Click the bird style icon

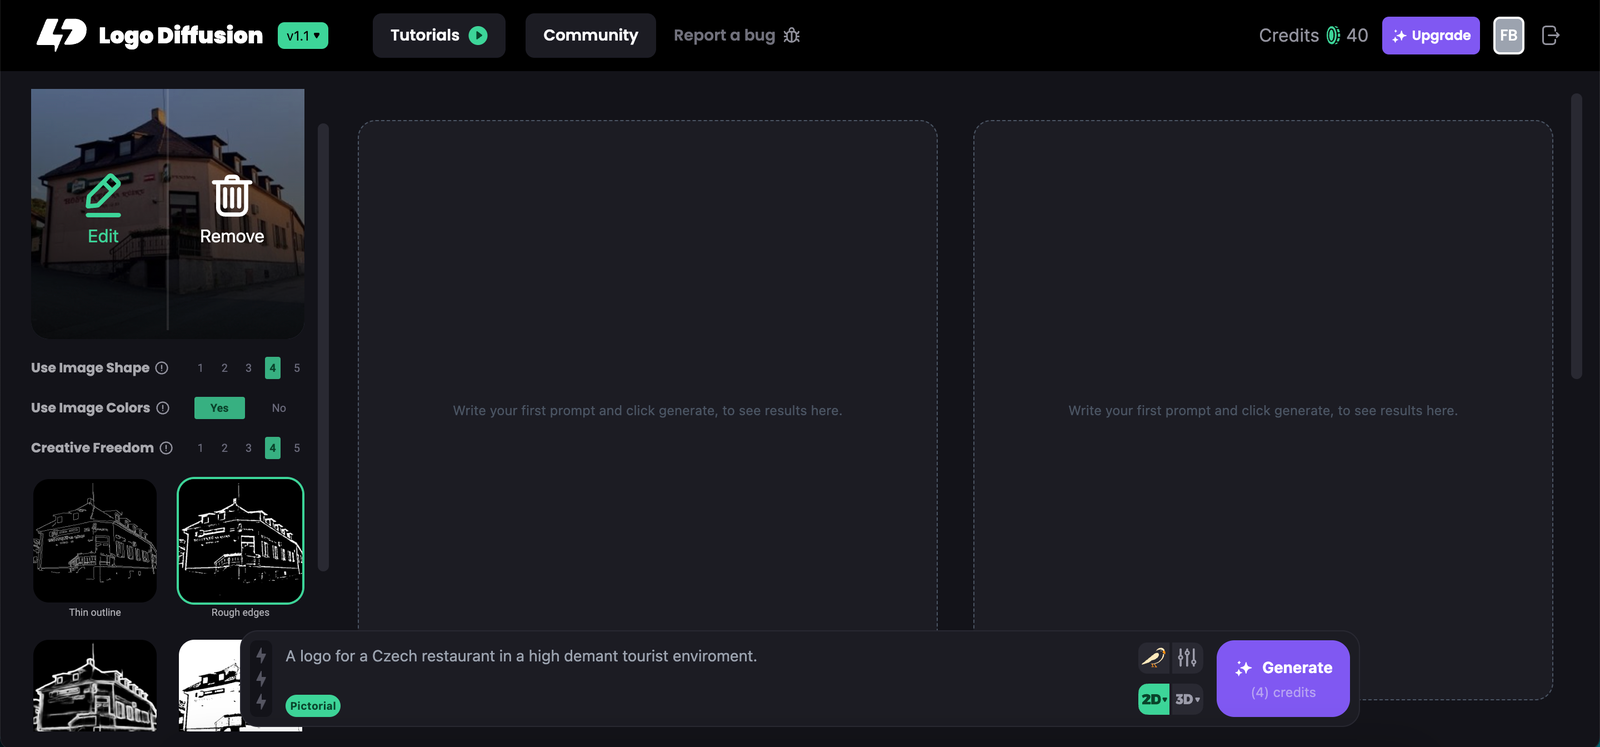tap(1153, 657)
